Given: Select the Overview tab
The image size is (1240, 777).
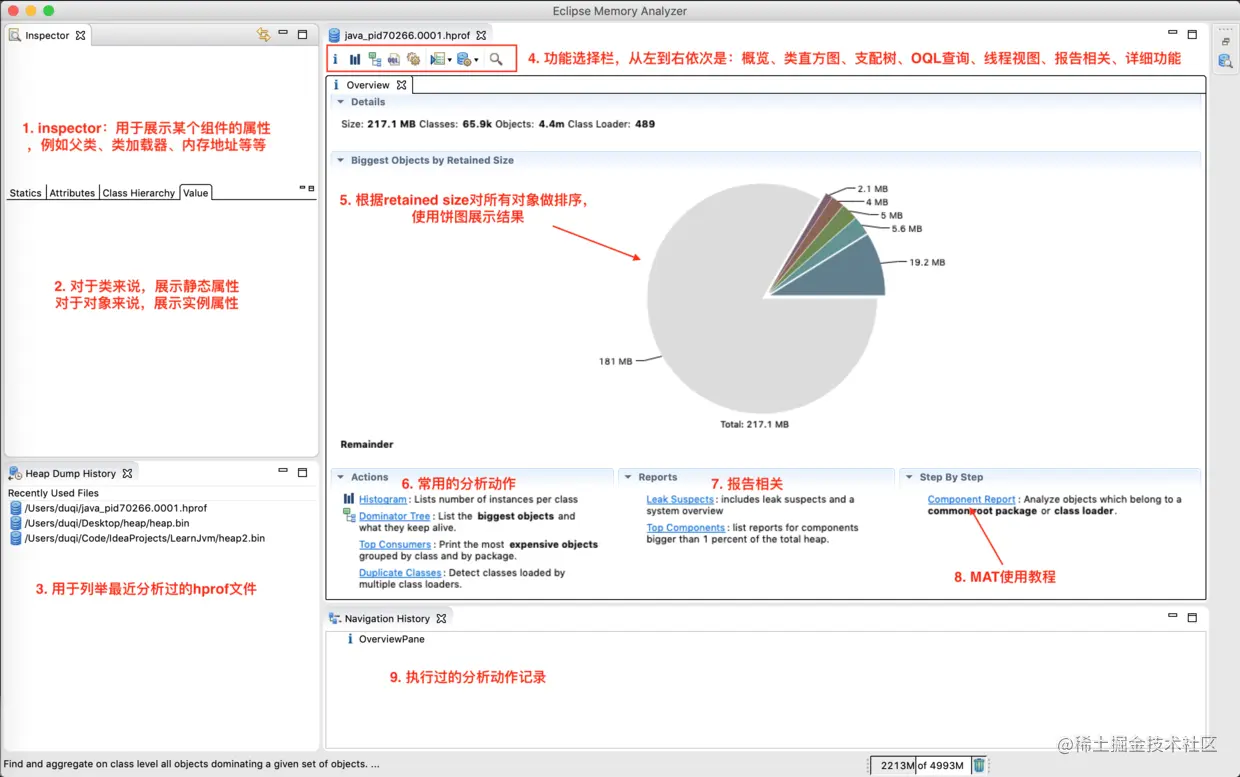Looking at the screenshot, I should pos(368,85).
